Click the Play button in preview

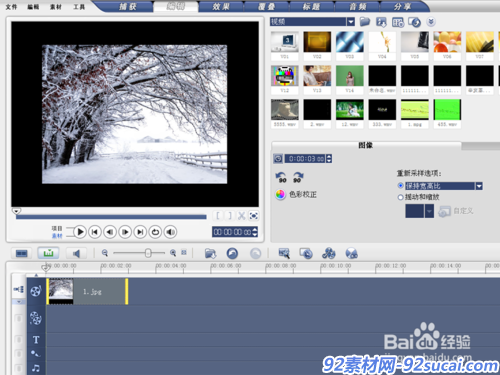tap(80, 232)
